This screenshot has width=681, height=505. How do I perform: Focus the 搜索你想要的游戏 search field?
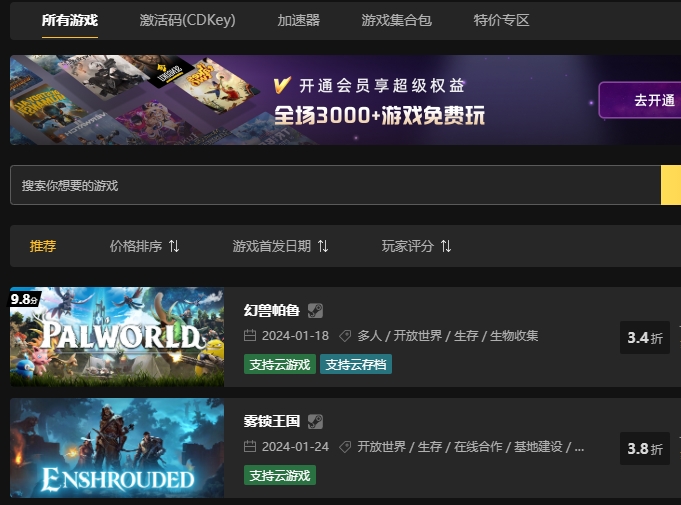pos(335,185)
